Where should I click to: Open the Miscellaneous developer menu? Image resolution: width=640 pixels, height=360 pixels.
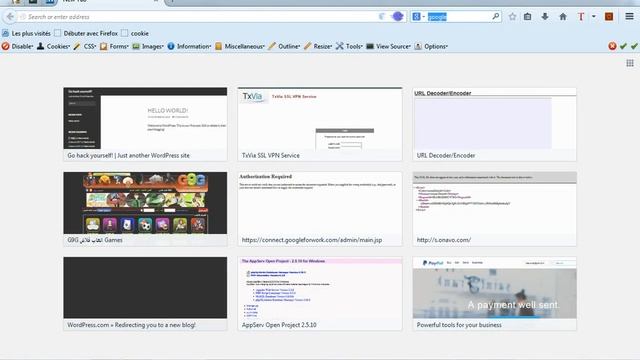(x=240, y=47)
